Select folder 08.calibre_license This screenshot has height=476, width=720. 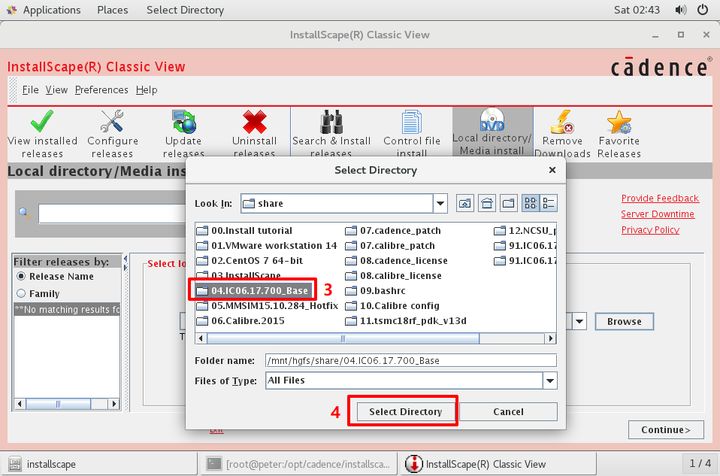pos(393,276)
